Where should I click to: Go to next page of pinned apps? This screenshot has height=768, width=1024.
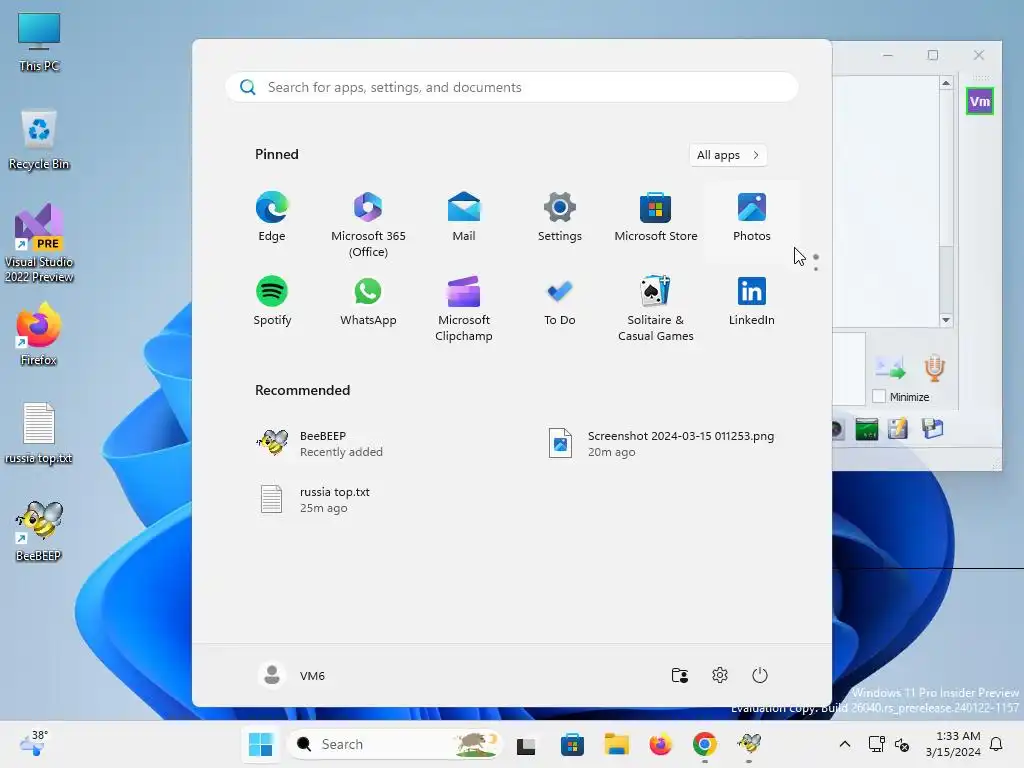click(x=816, y=268)
